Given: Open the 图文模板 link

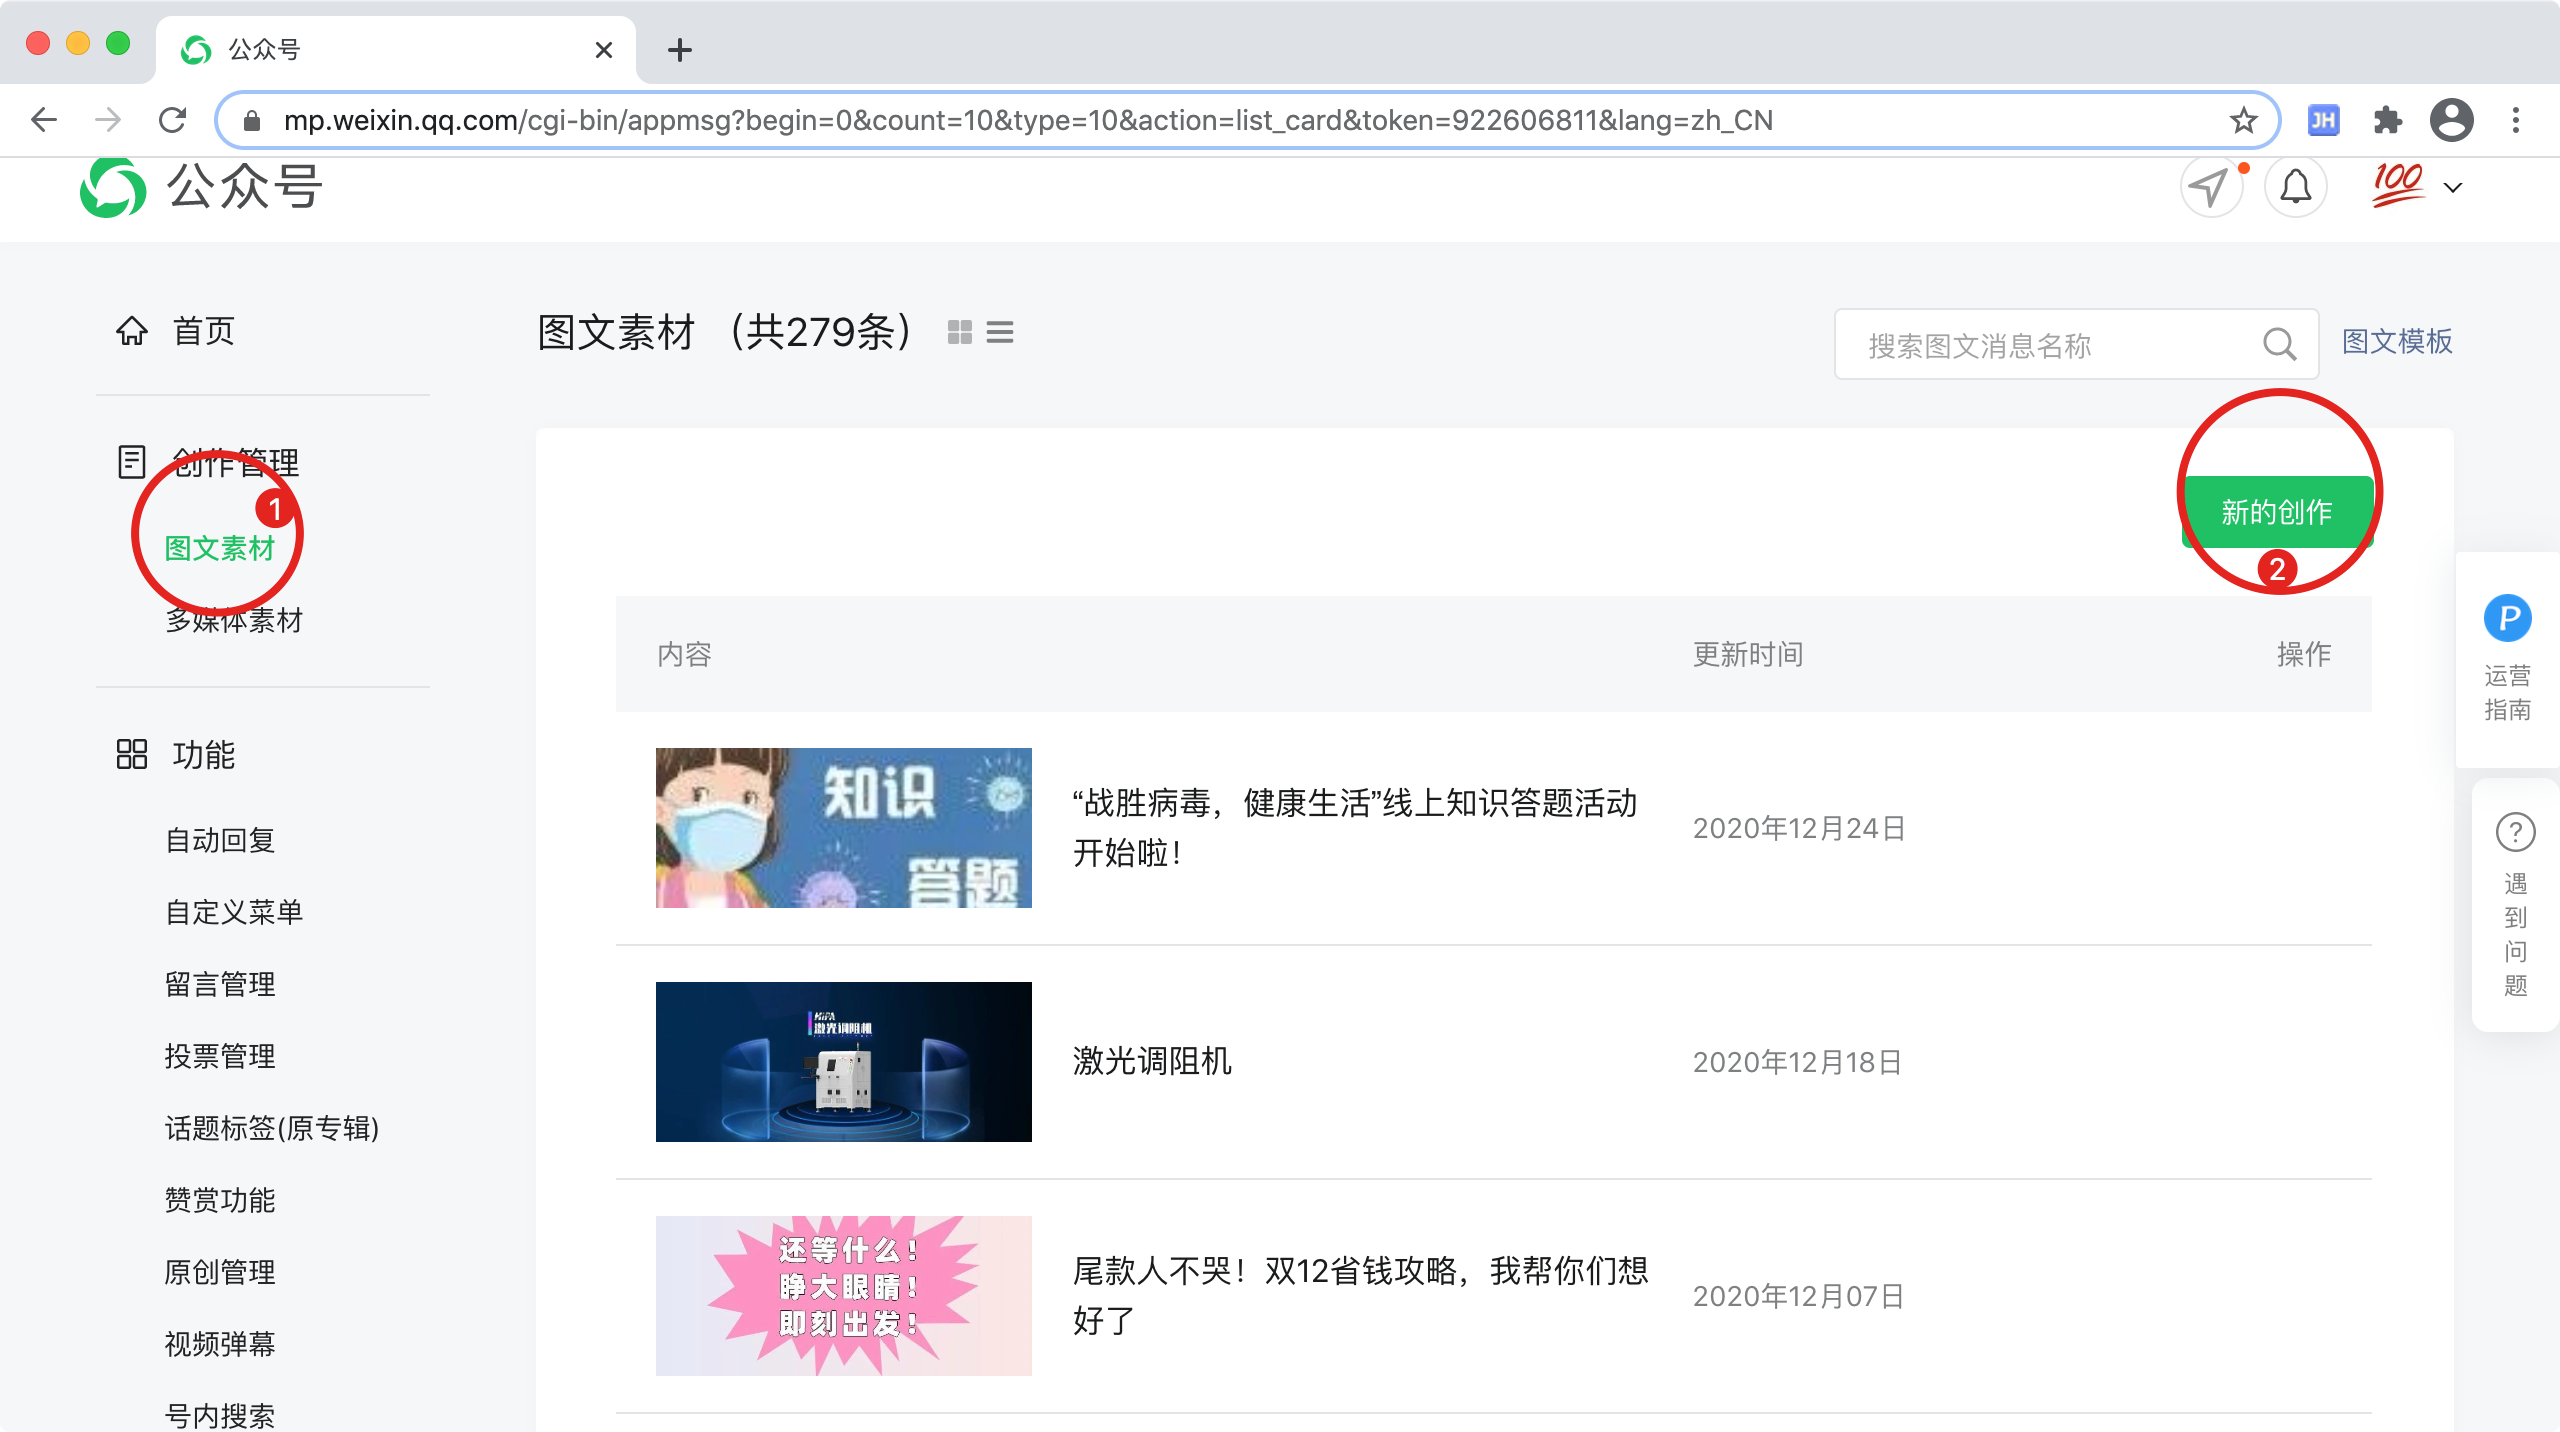Looking at the screenshot, I should 2397,342.
